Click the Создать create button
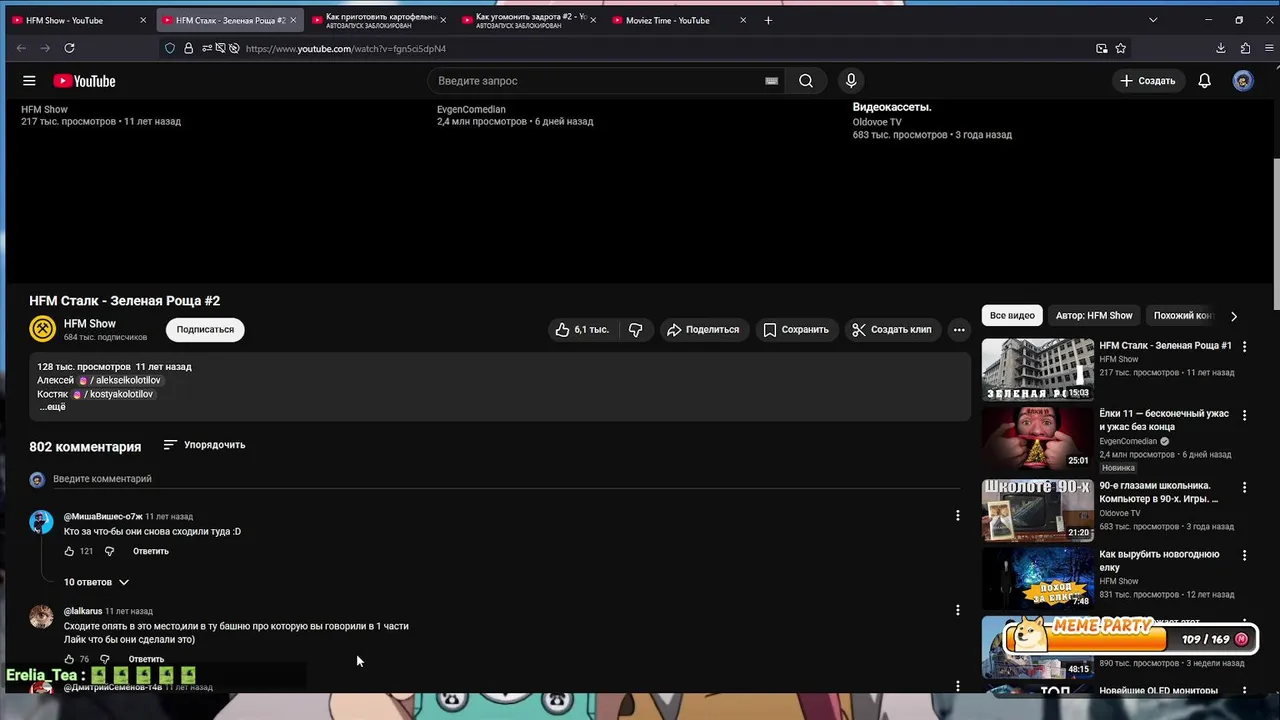Viewport: 1280px width, 720px height. tap(1148, 81)
